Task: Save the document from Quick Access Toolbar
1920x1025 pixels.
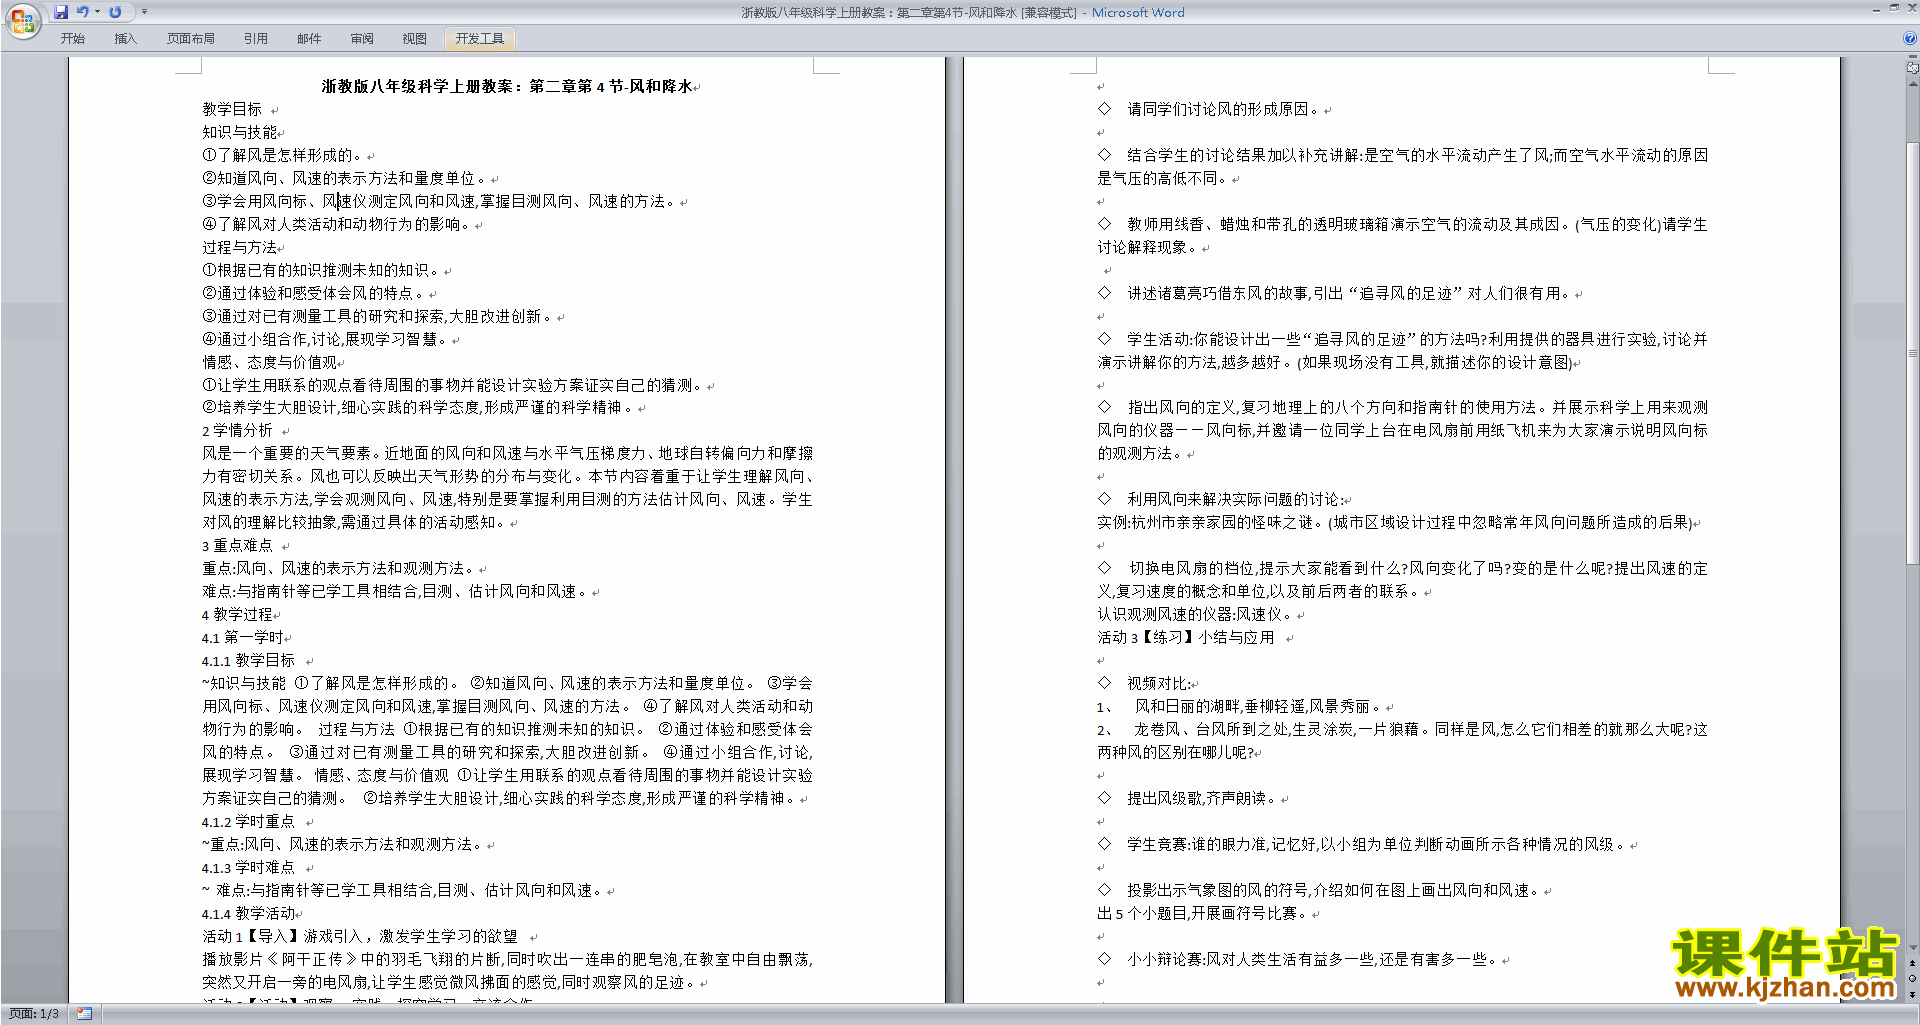Action: click(61, 12)
